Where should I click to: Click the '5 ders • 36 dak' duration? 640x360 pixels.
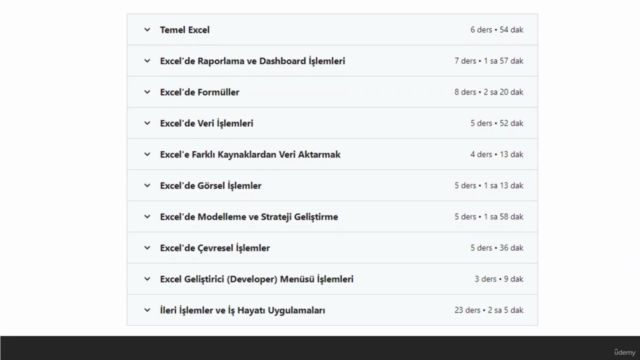click(x=497, y=248)
